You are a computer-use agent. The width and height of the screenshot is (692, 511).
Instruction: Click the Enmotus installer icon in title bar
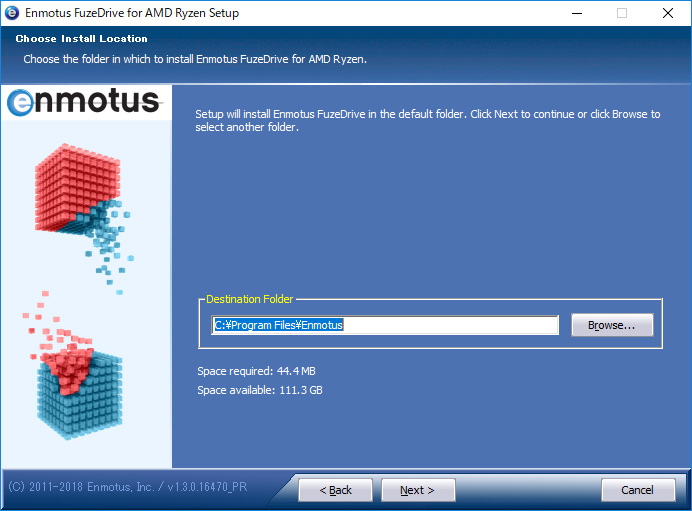pyautogui.click(x=13, y=14)
